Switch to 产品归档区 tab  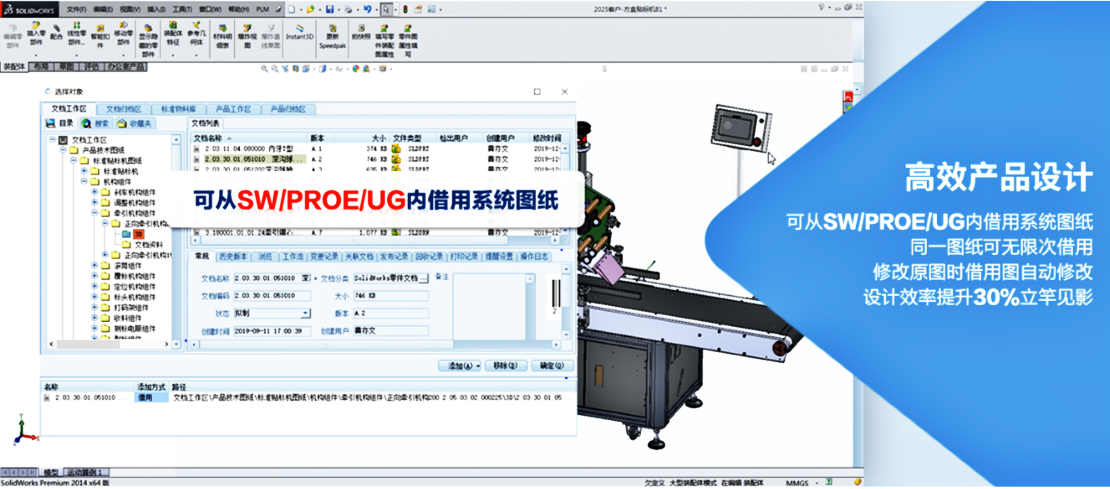(288, 109)
